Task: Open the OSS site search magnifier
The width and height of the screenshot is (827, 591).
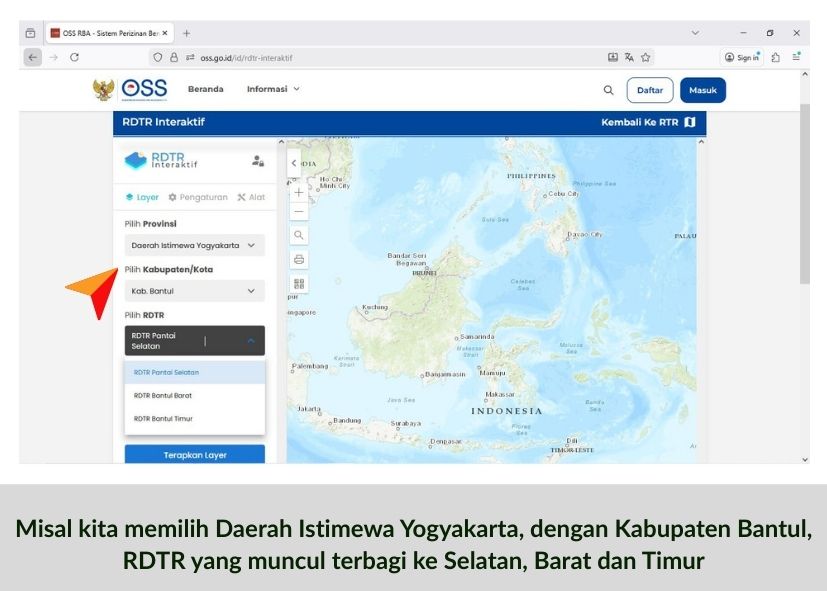Action: [x=608, y=90]
